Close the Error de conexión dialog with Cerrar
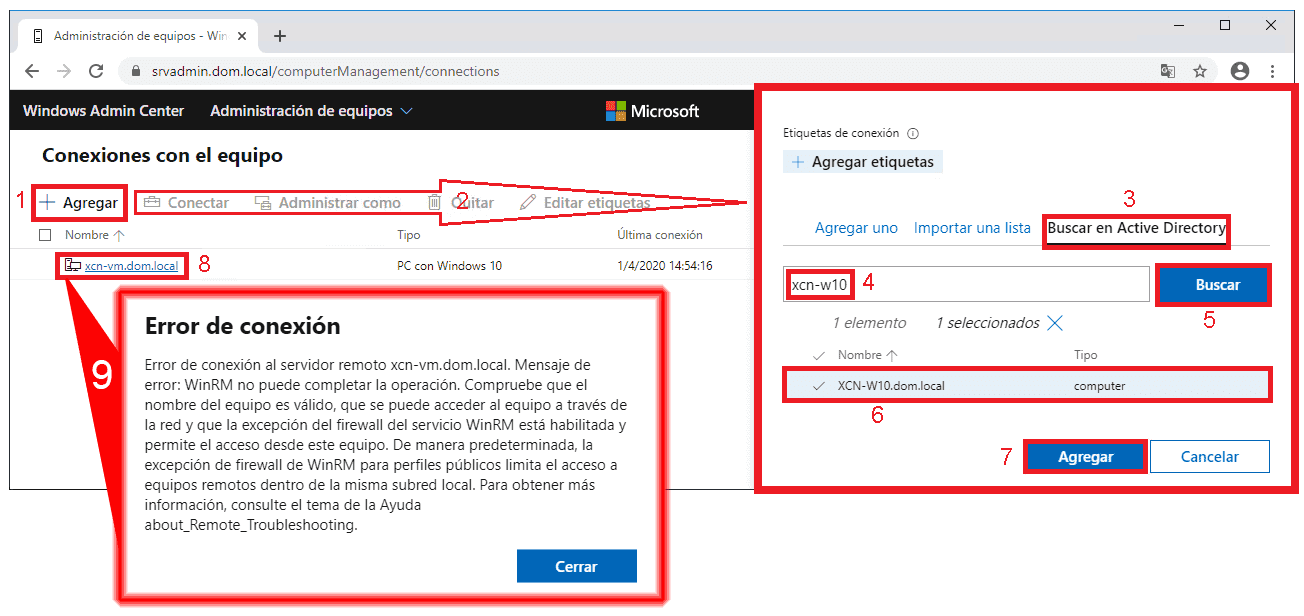This screenshot has height=616, width=1304. pyautogui.click(x=576, y=565)
